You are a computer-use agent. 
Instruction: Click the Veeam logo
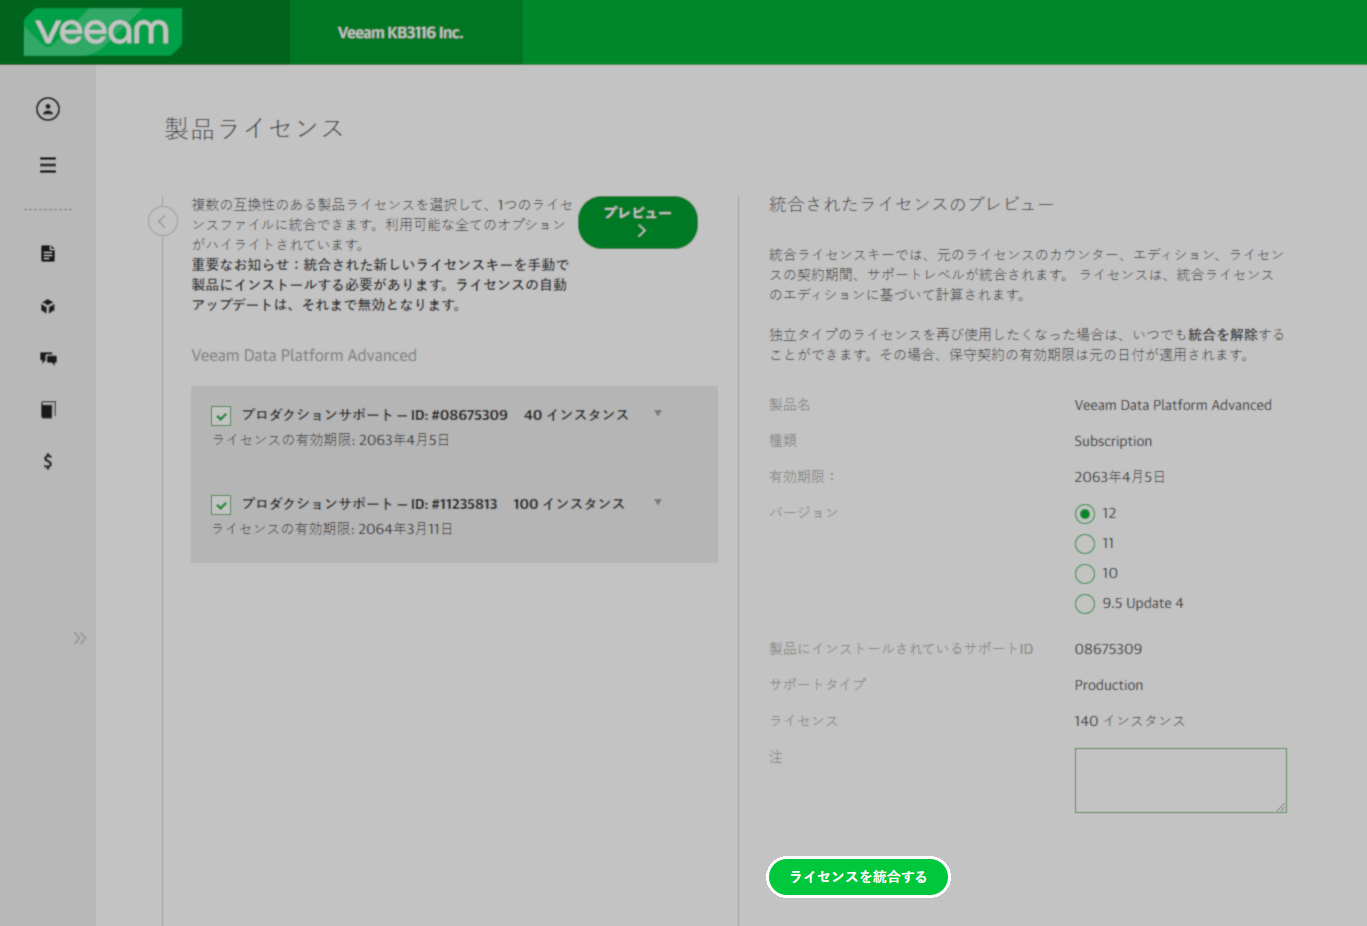[x=103, y=31]
